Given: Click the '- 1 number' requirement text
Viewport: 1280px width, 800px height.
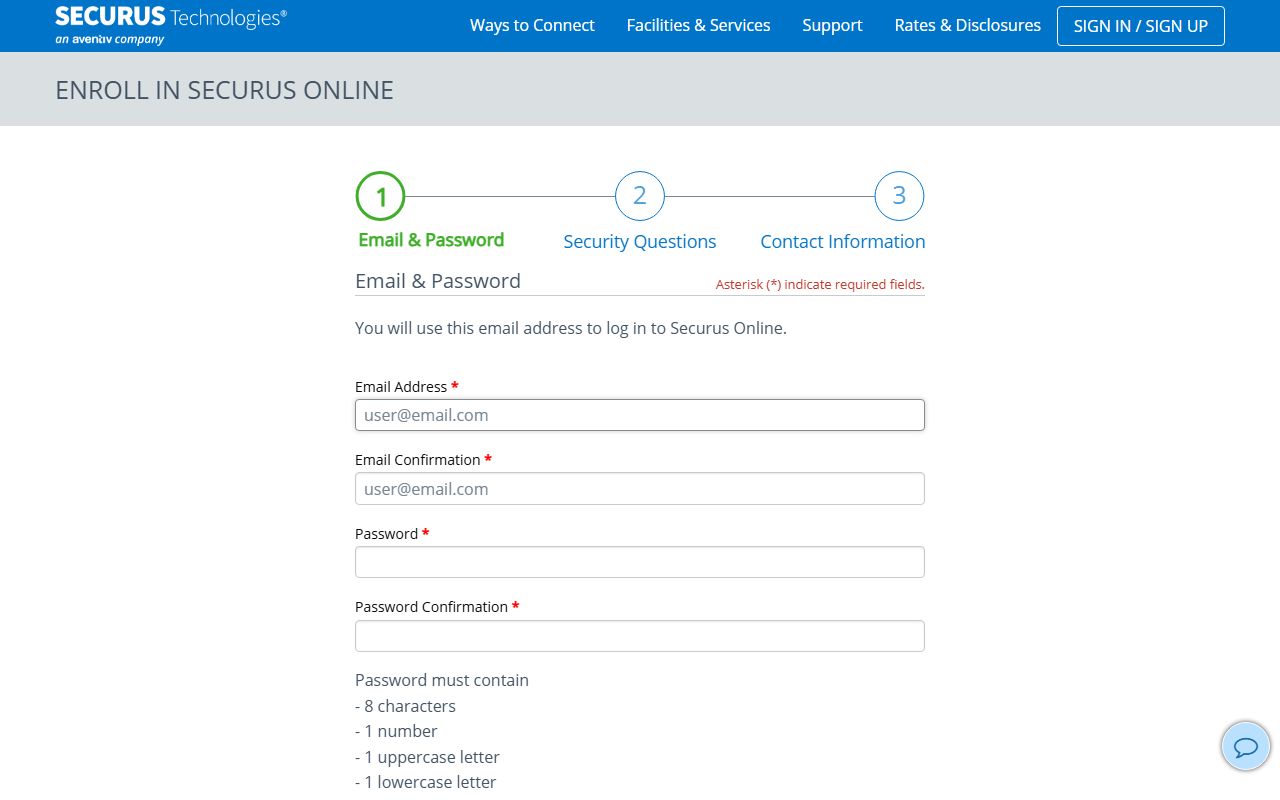Looking at the screenshot, I should [396, 731].
